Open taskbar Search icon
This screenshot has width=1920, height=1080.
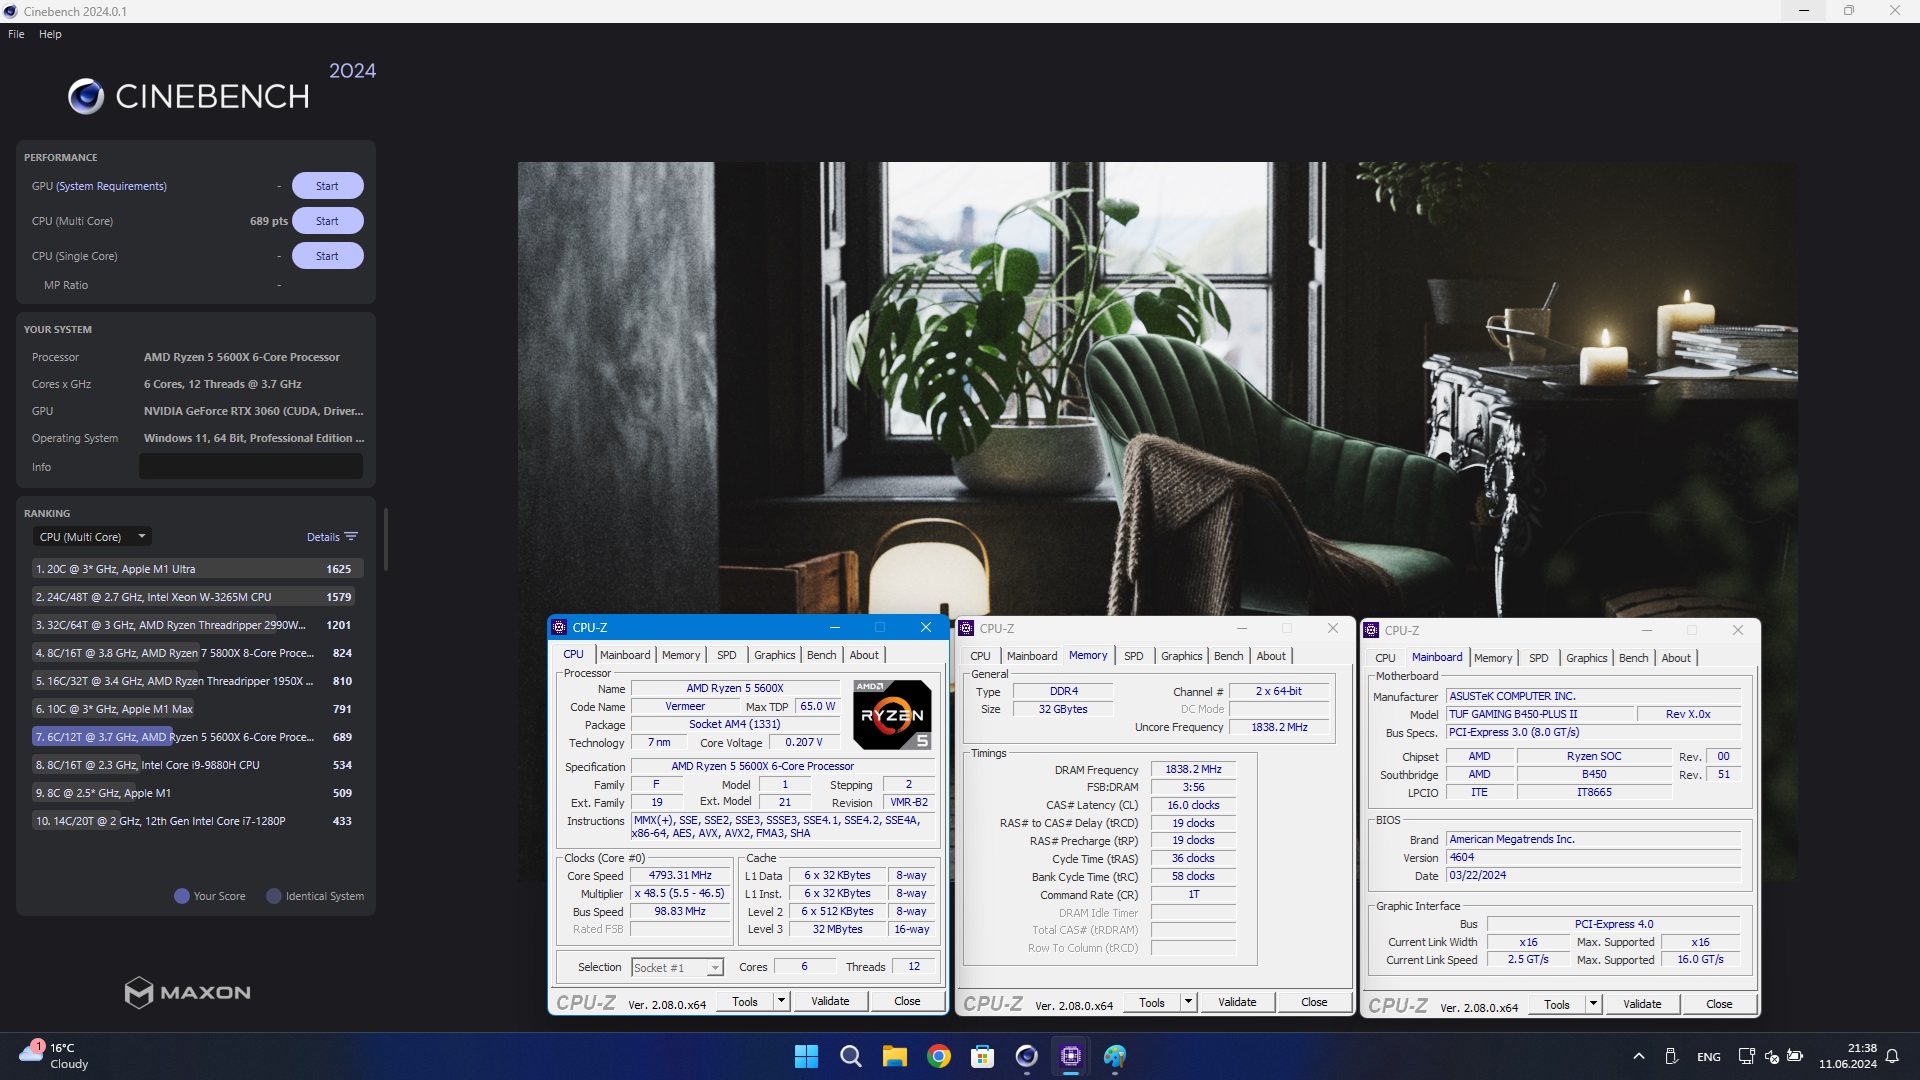pyautogui.click(x=851, y=1056)
